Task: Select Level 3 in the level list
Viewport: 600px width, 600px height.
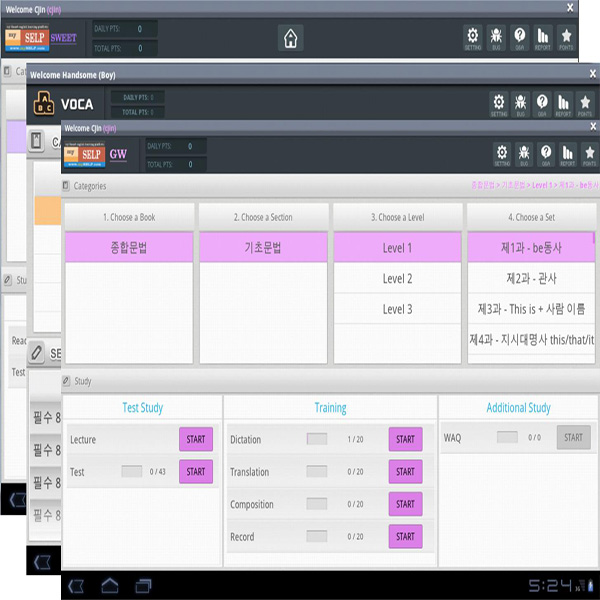Action: pyautogui.click(x=397, y=309)
